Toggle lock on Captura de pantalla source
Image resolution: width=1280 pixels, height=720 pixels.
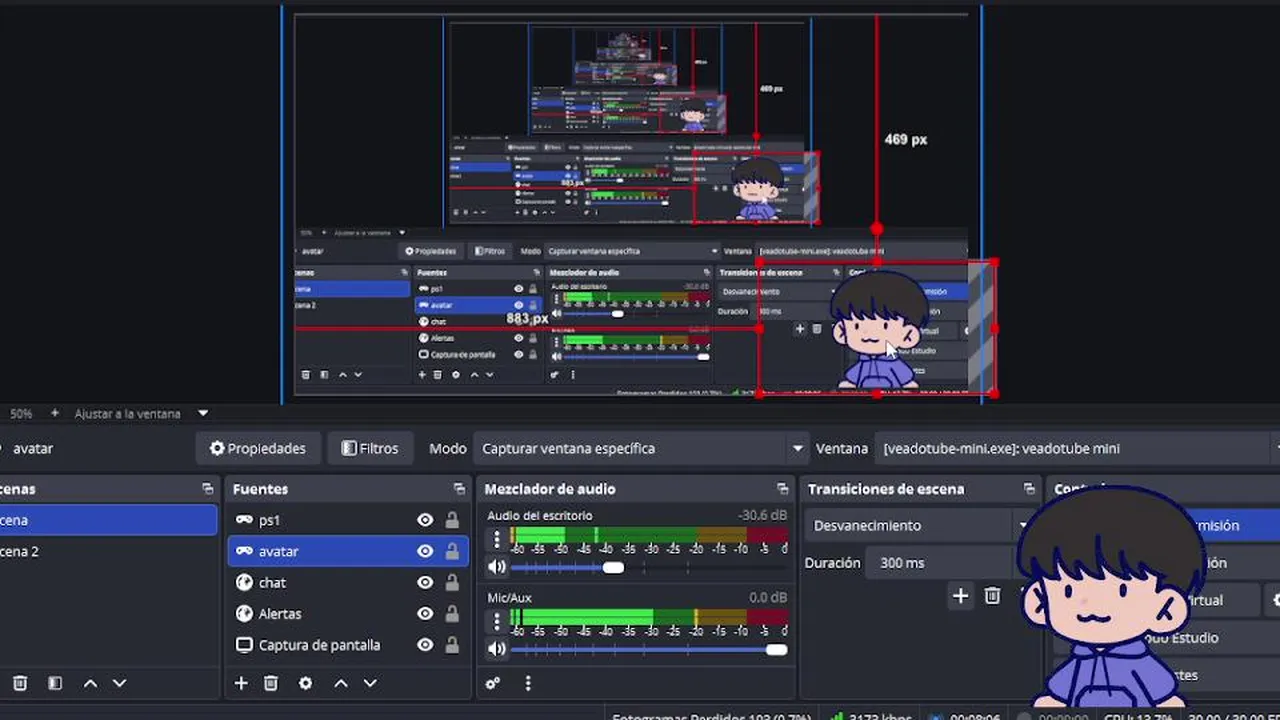click(452, 645)
